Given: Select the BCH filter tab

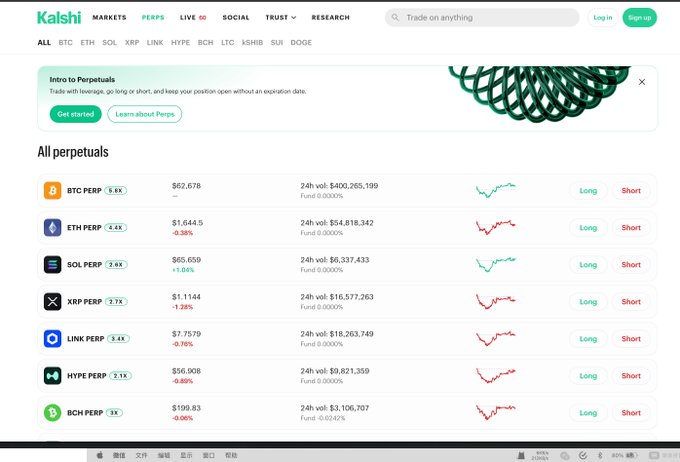Looking at the screenshot, I should (x=205, y=43).
